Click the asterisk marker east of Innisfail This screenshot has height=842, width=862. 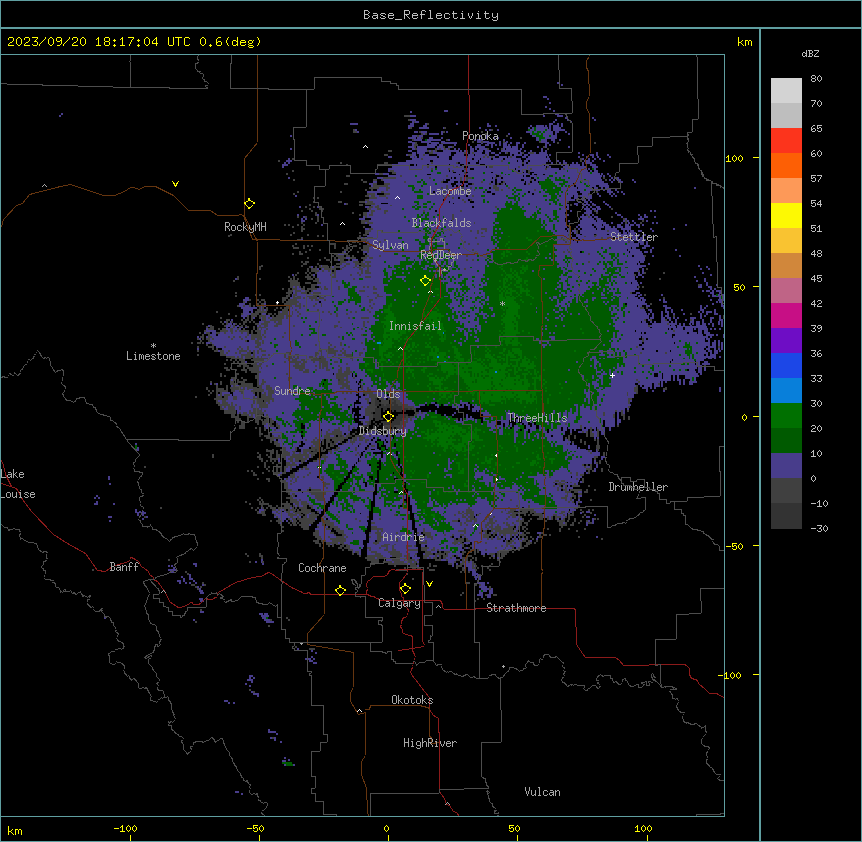(x=502, y=303)
